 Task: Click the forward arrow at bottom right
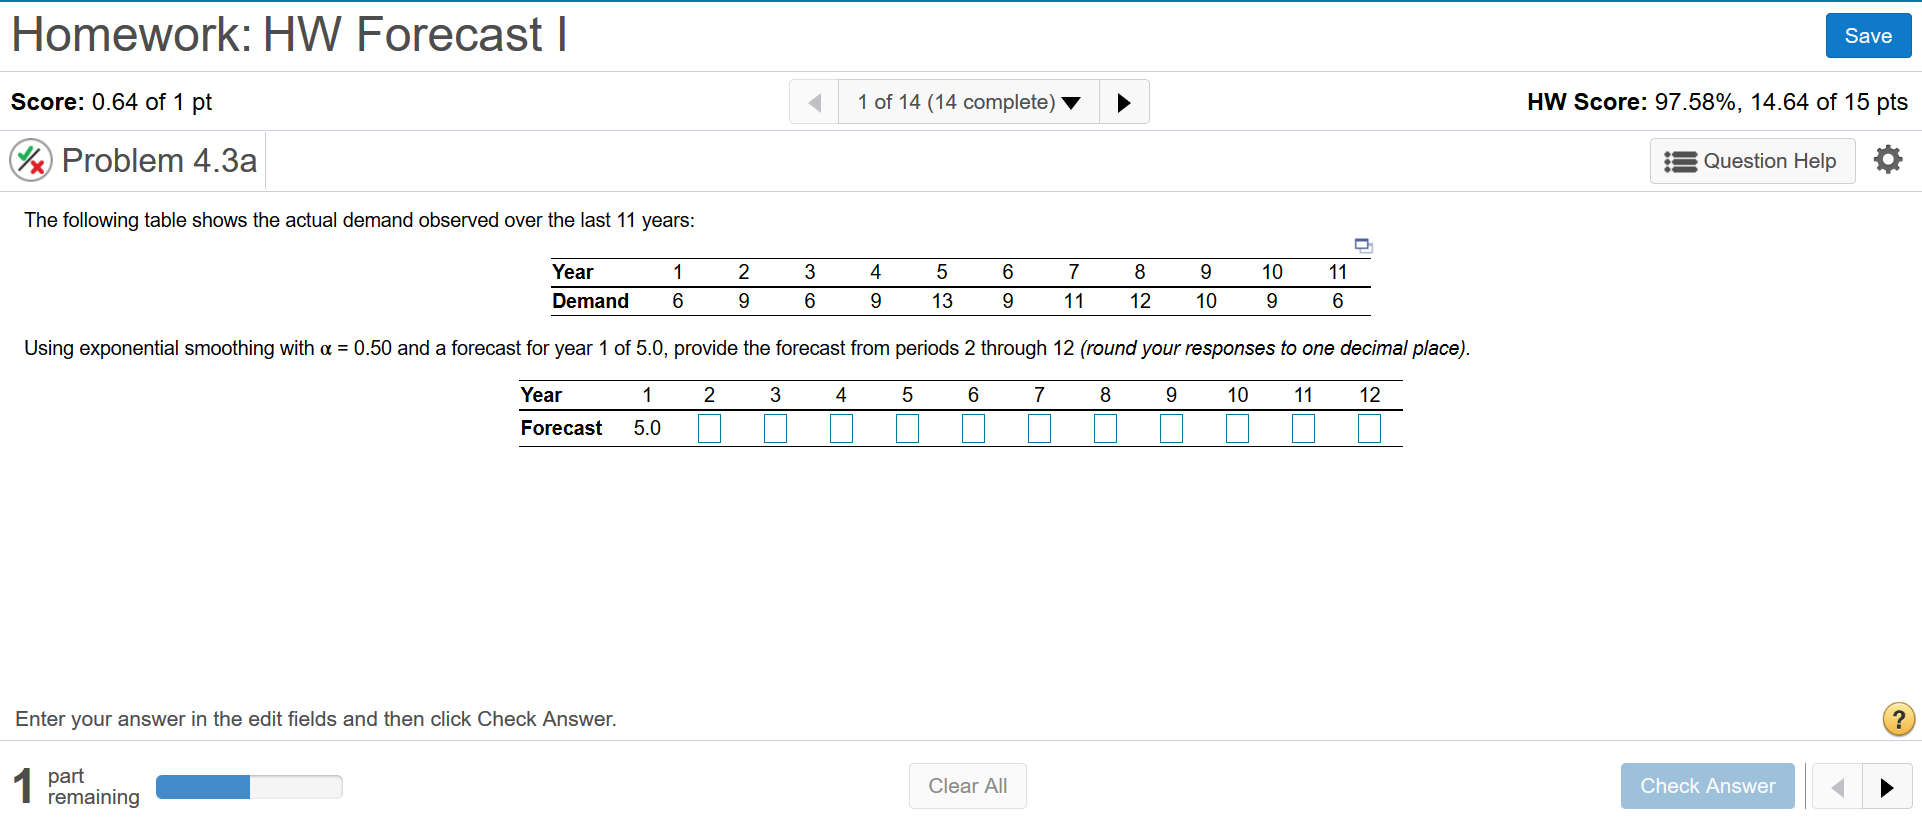[x=1886, y=786]
